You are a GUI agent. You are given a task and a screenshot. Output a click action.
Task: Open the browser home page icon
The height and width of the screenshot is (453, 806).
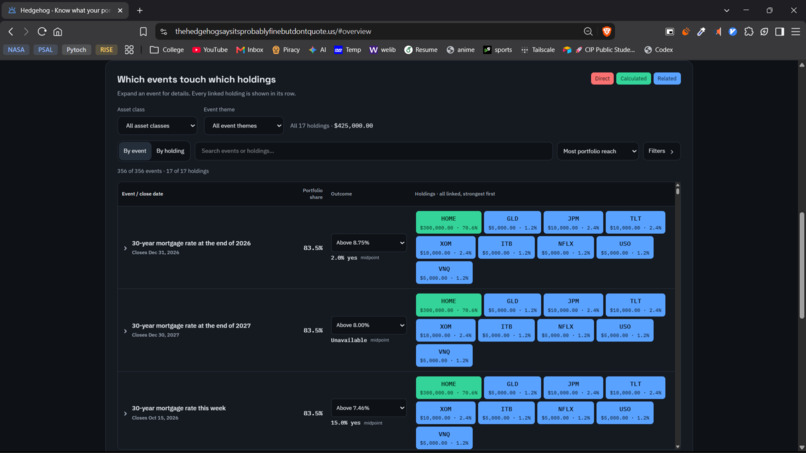click(x=58, y=31)
